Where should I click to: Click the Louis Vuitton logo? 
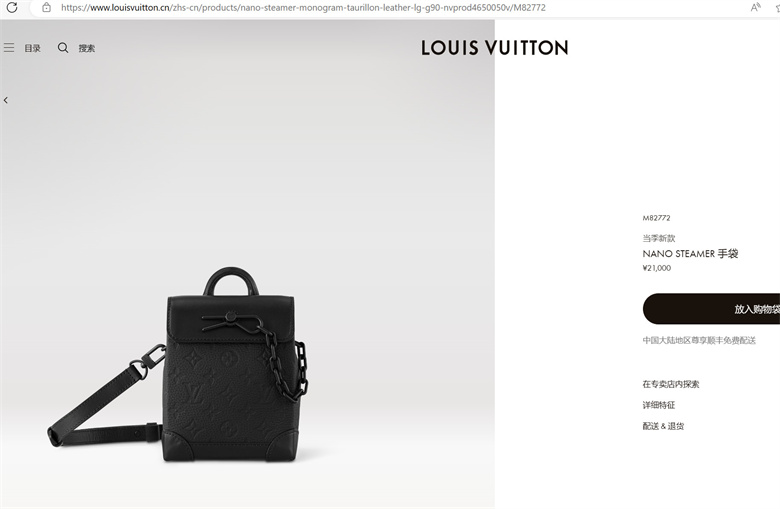494,48
